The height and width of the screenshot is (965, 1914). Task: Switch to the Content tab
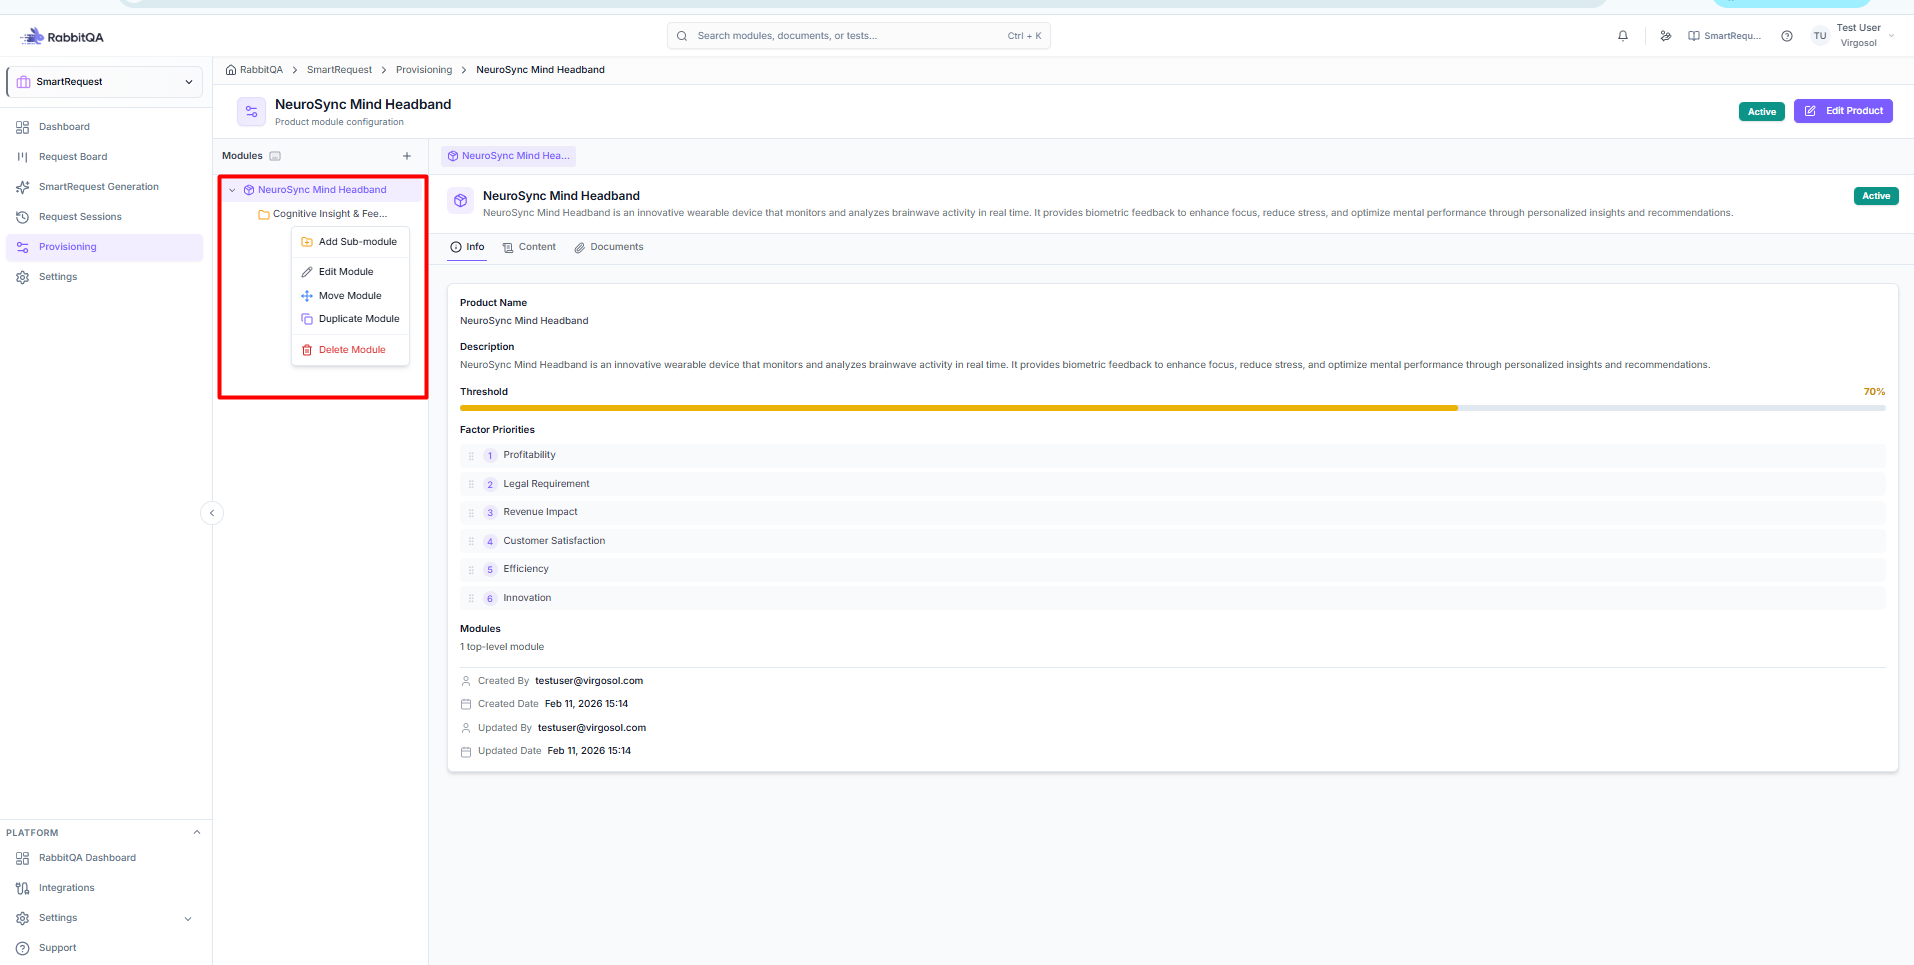[529, 247]
